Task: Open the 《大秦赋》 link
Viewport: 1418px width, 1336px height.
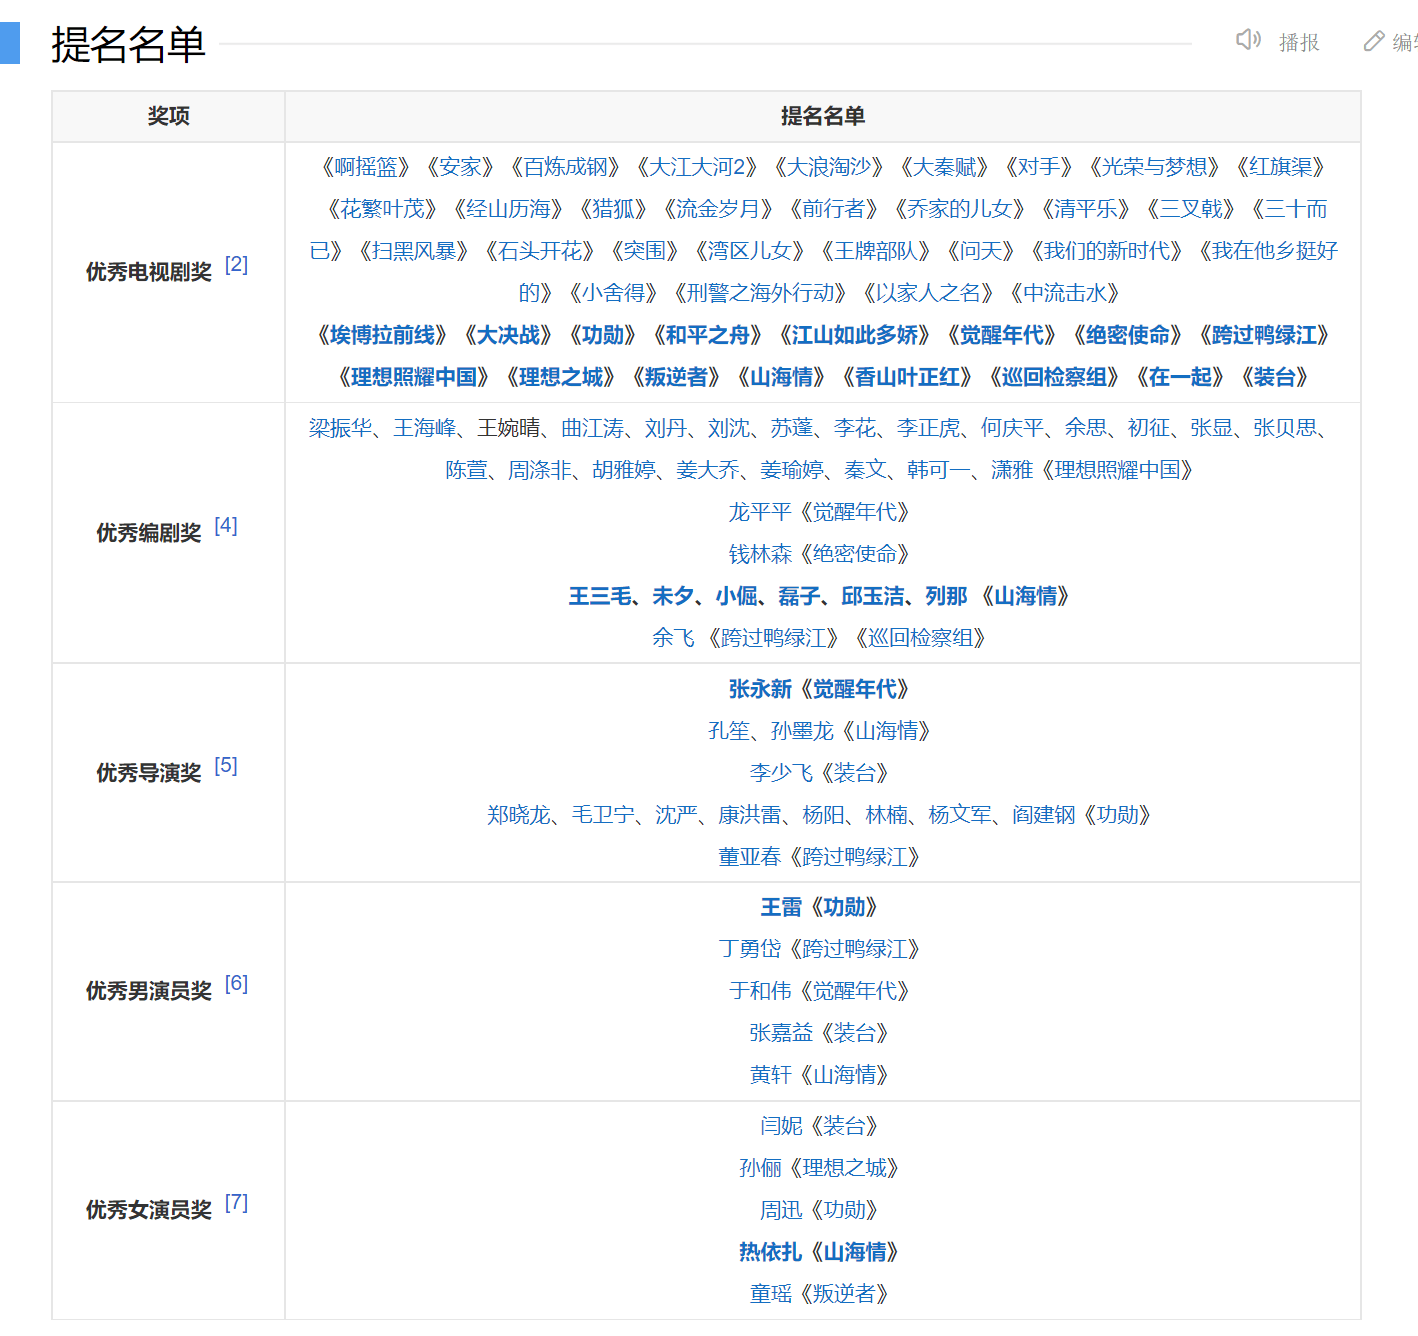Action: point(944,167)
